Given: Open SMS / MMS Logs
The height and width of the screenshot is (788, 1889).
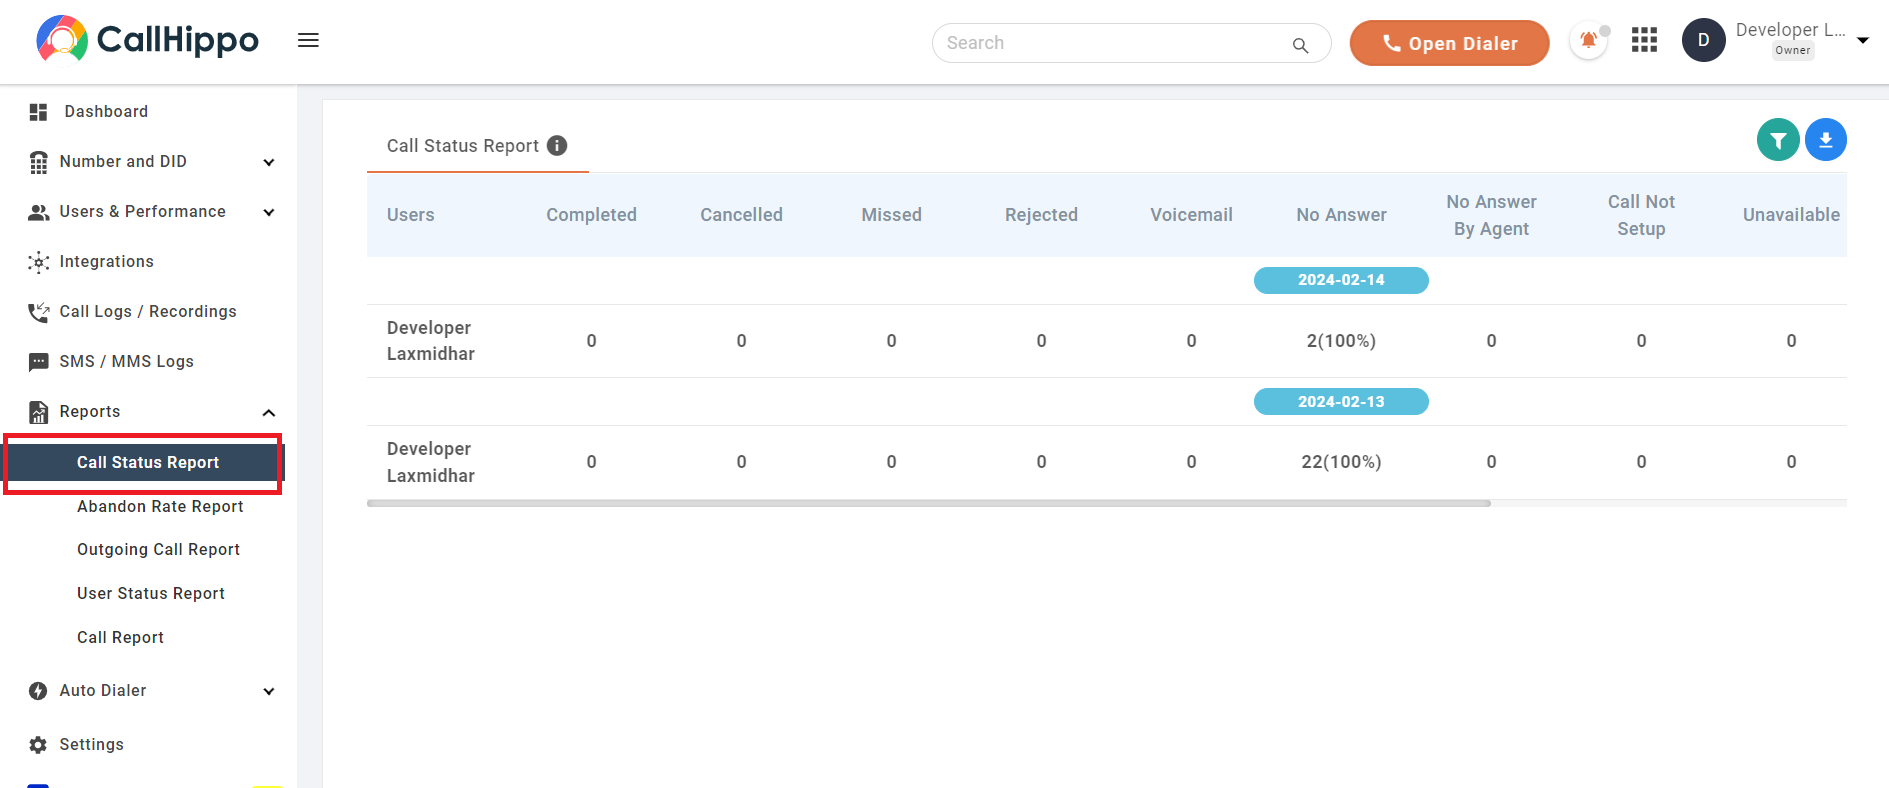Looking at the screenshot, I should pos(126,362).
